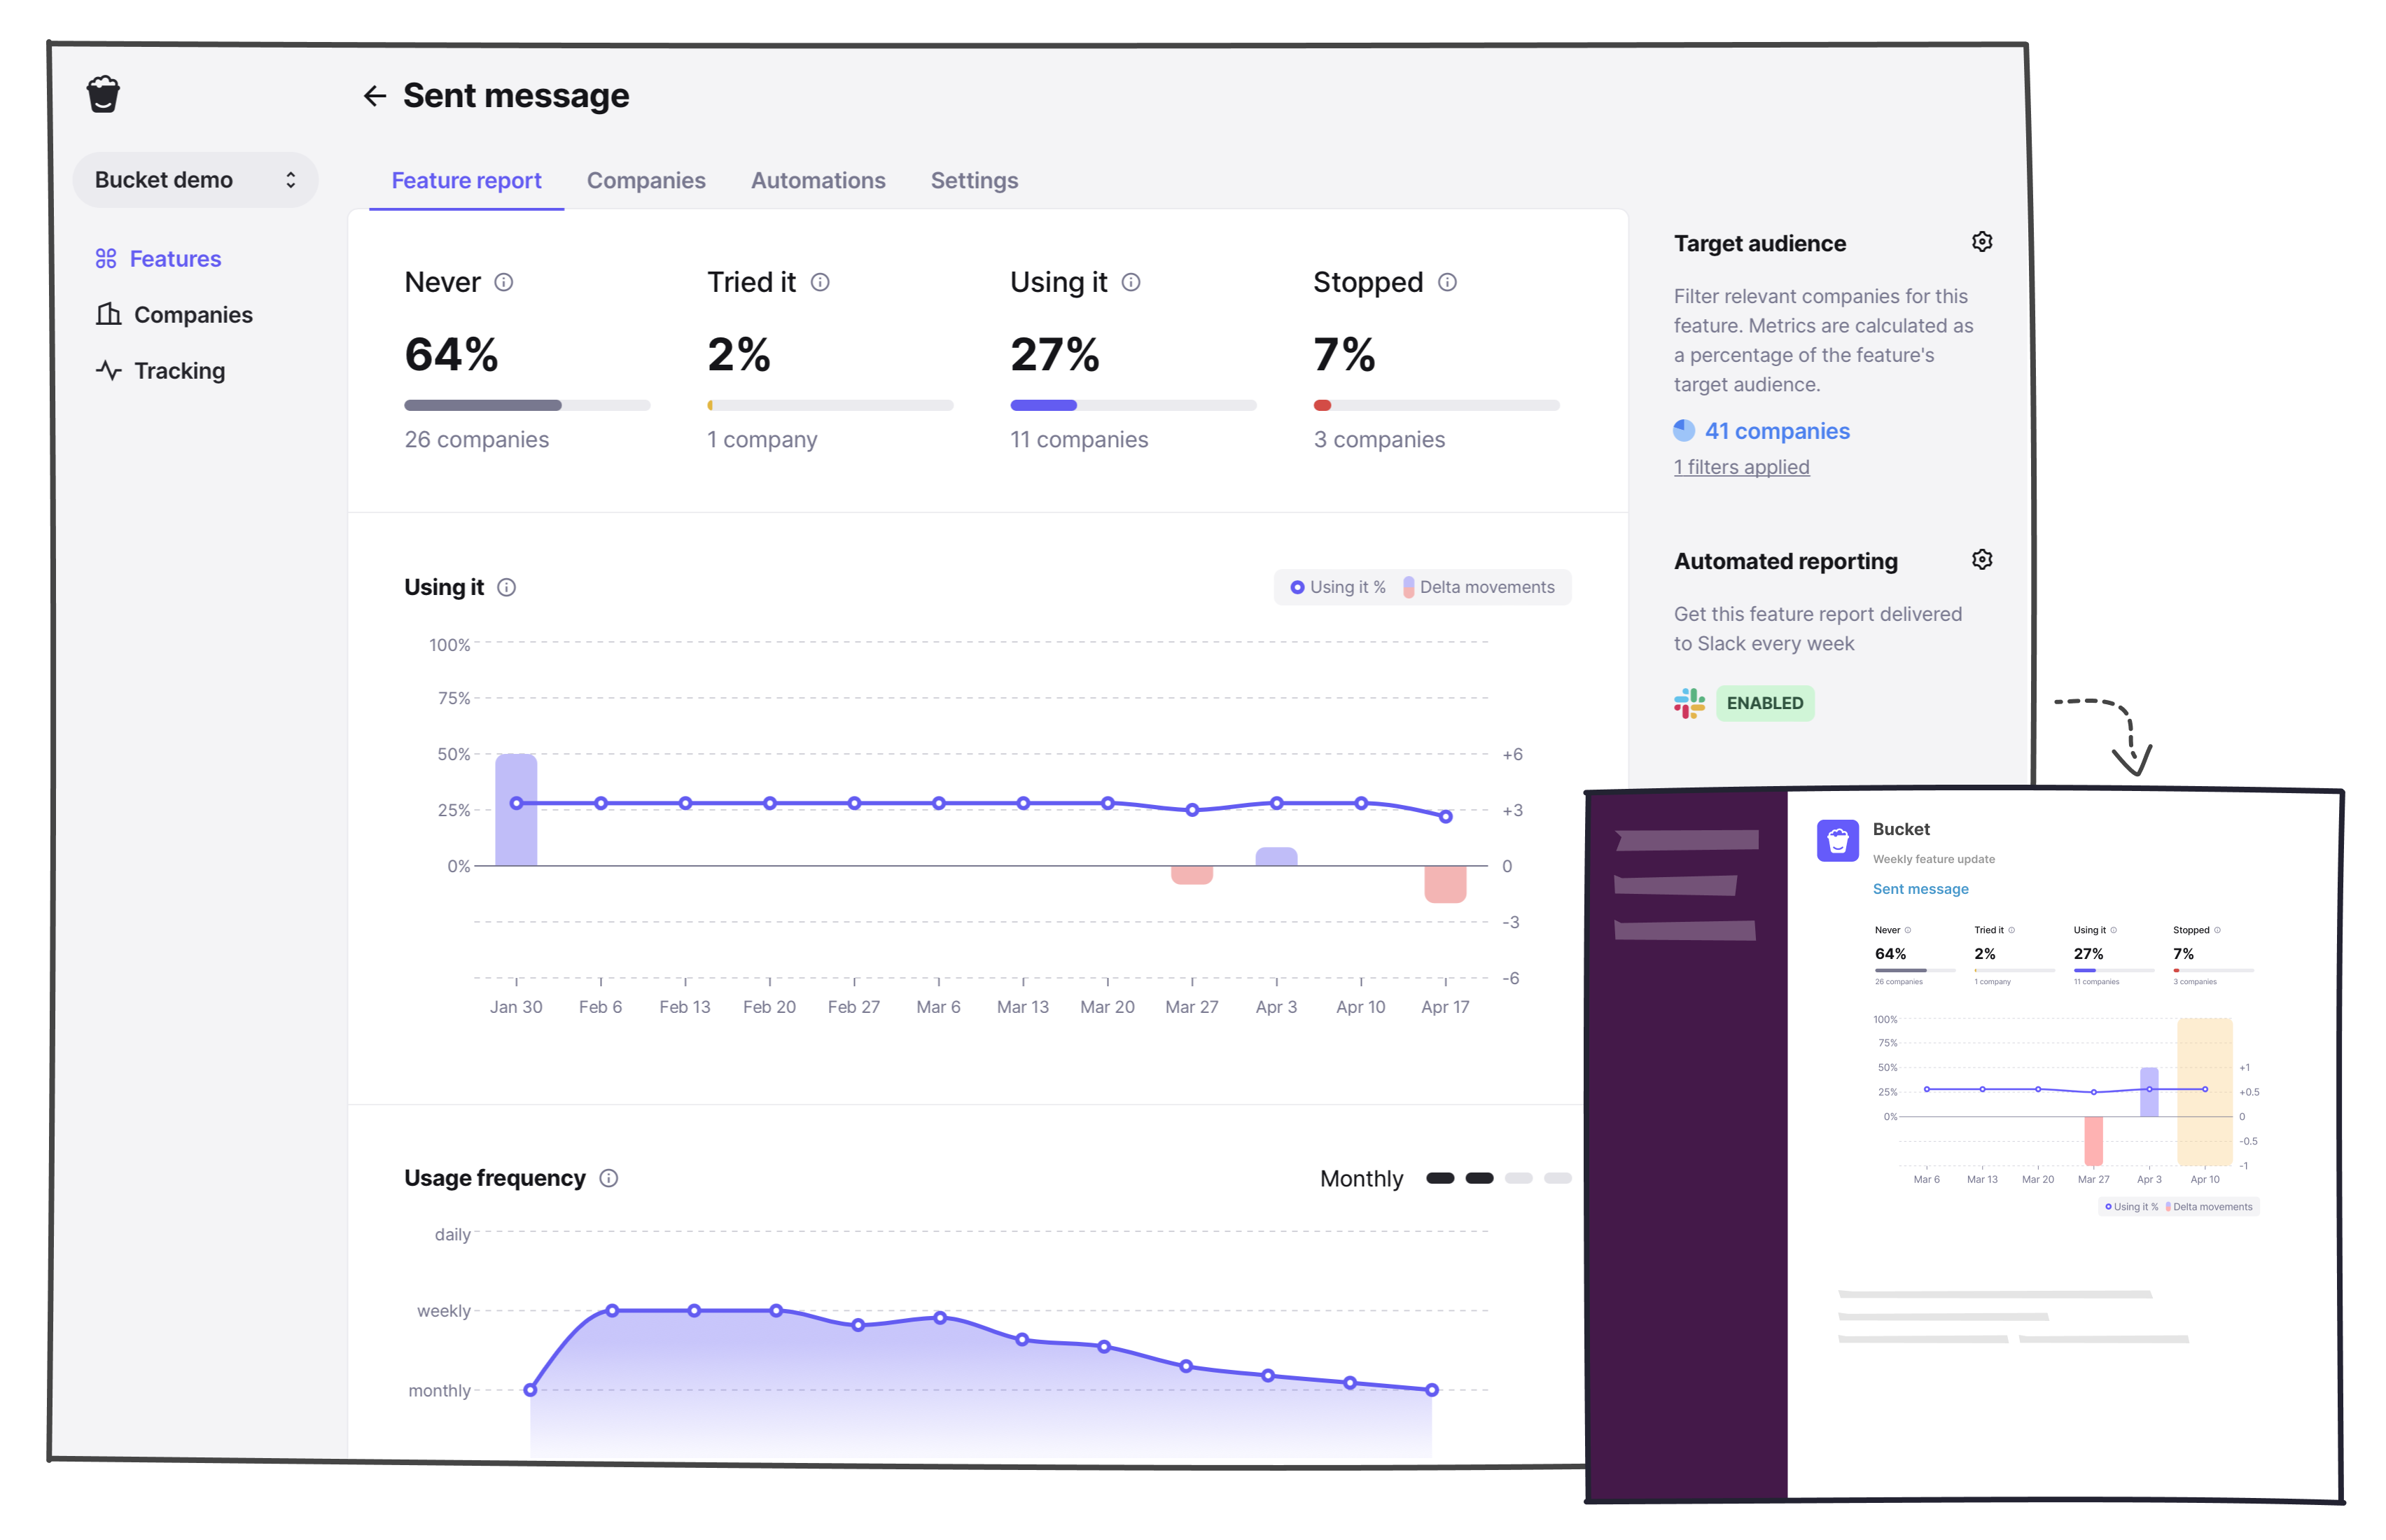Open Automated reporting settings gear

point(1981,560)
